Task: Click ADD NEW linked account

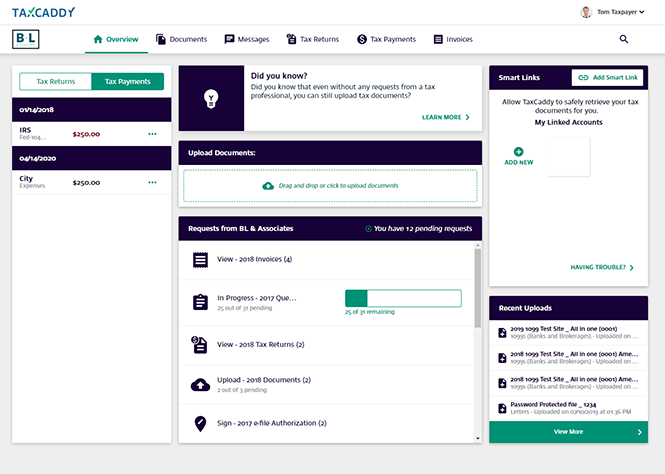Action: (519, 156)
